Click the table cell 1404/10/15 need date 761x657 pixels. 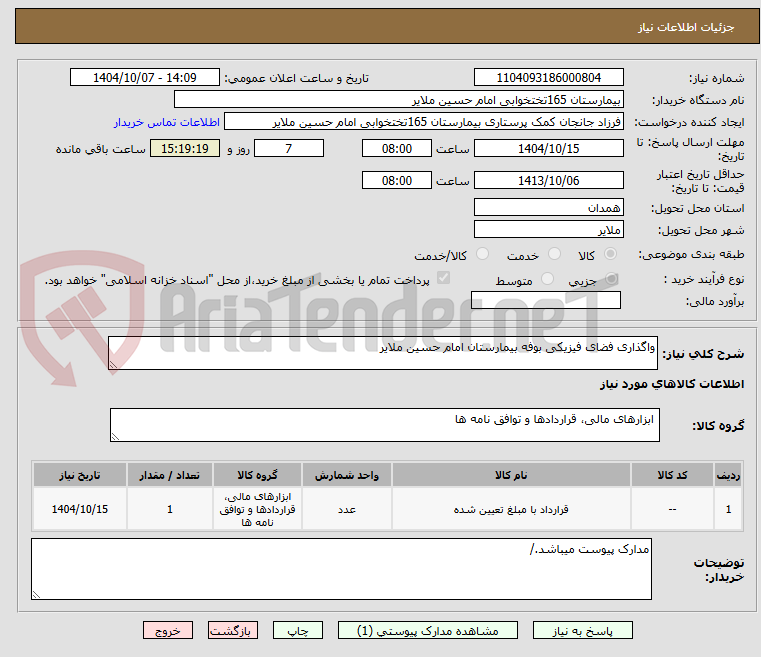coord(80,509)
